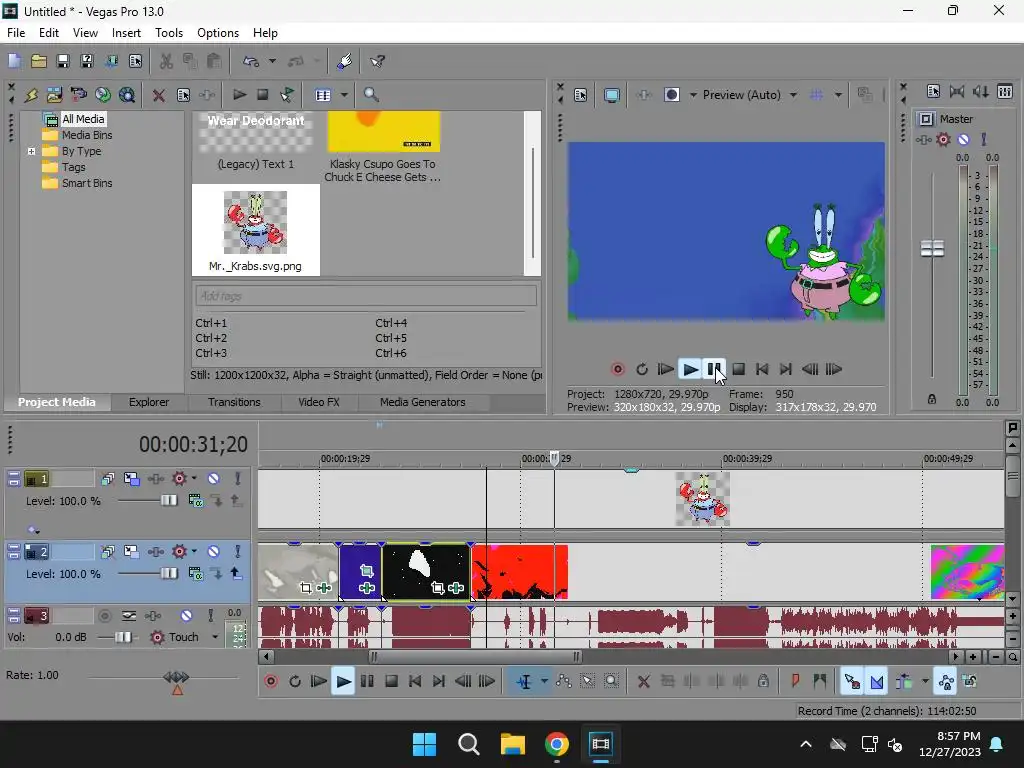Adjust the playback Rate slider
This screenshot has height=768, width=1024.
[x=176, y=678]
